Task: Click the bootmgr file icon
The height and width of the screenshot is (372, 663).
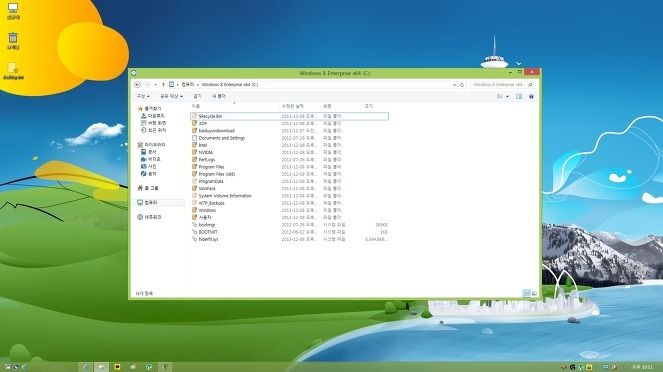Action: [195, 225]
